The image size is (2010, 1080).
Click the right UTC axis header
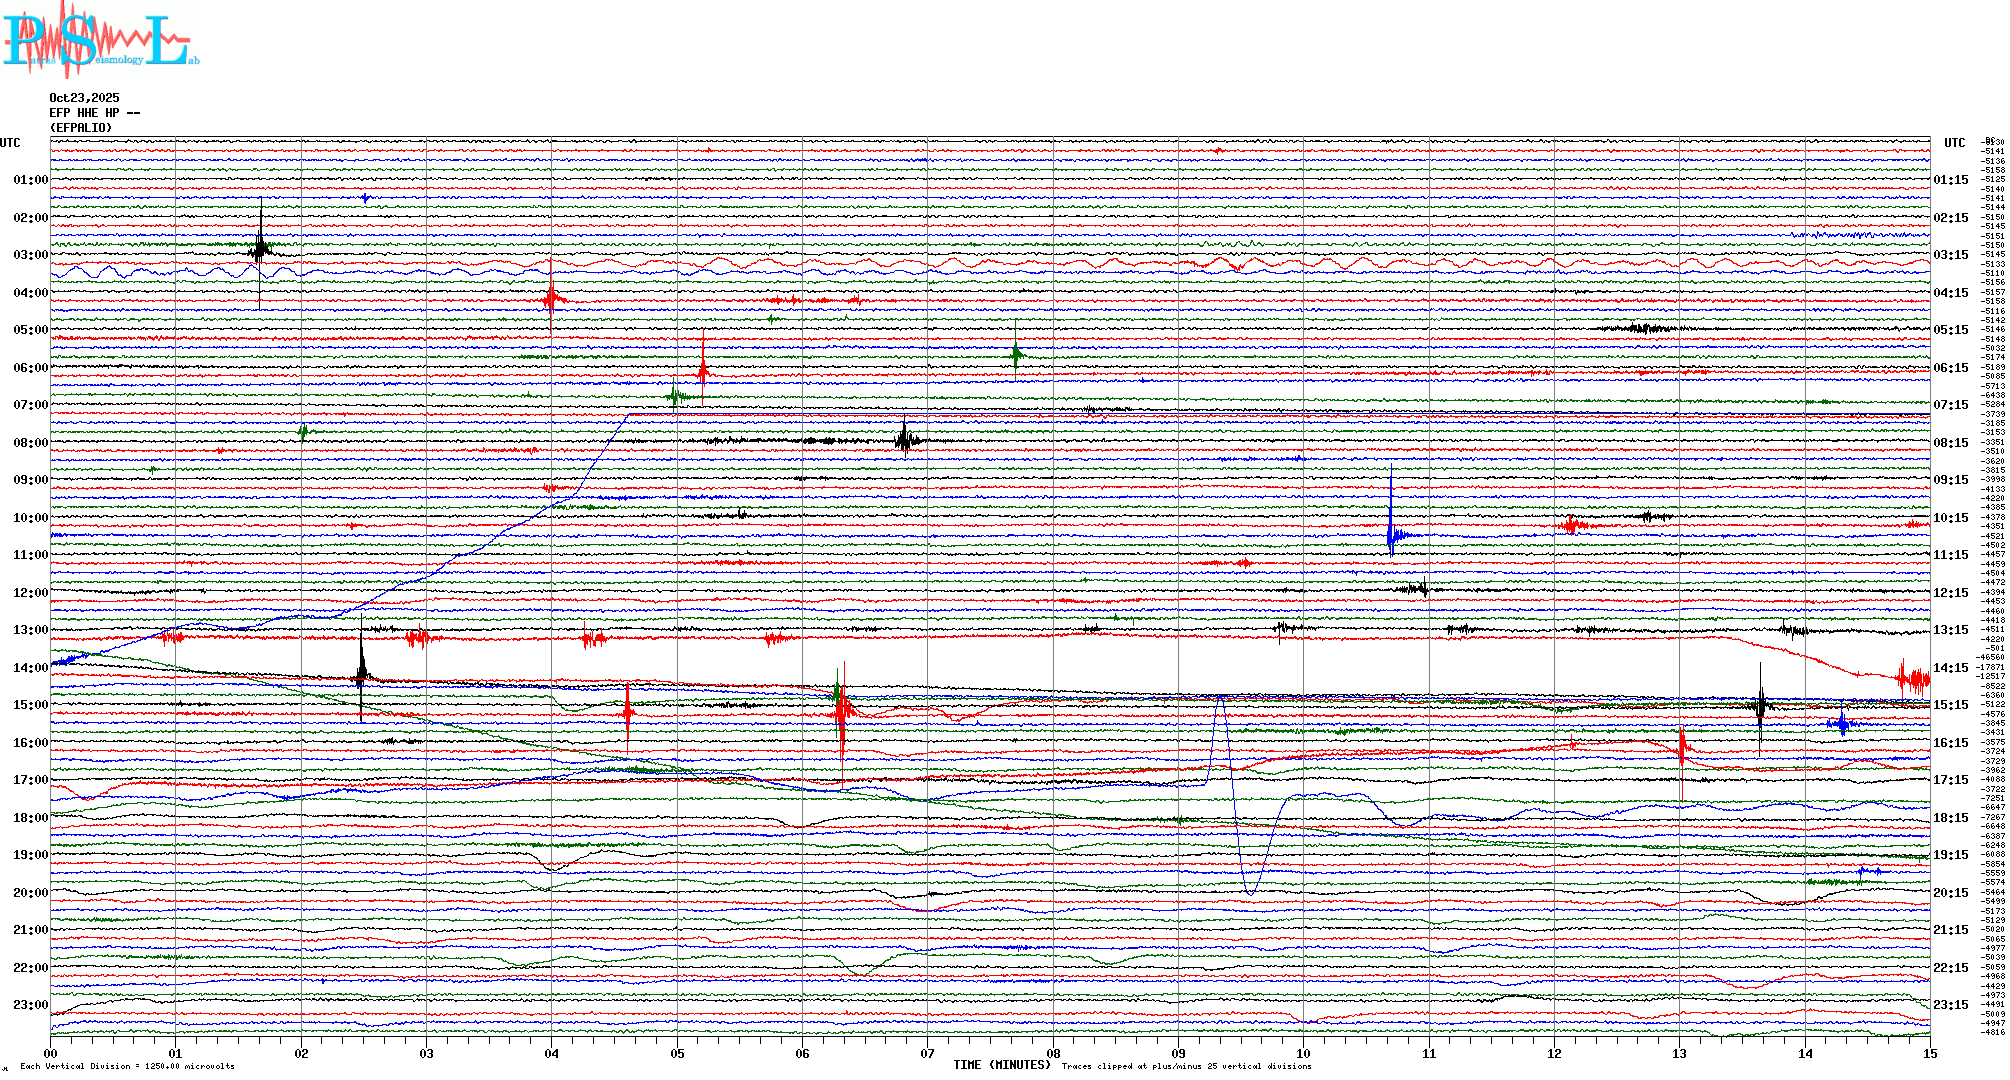[x=1954, y=143]
